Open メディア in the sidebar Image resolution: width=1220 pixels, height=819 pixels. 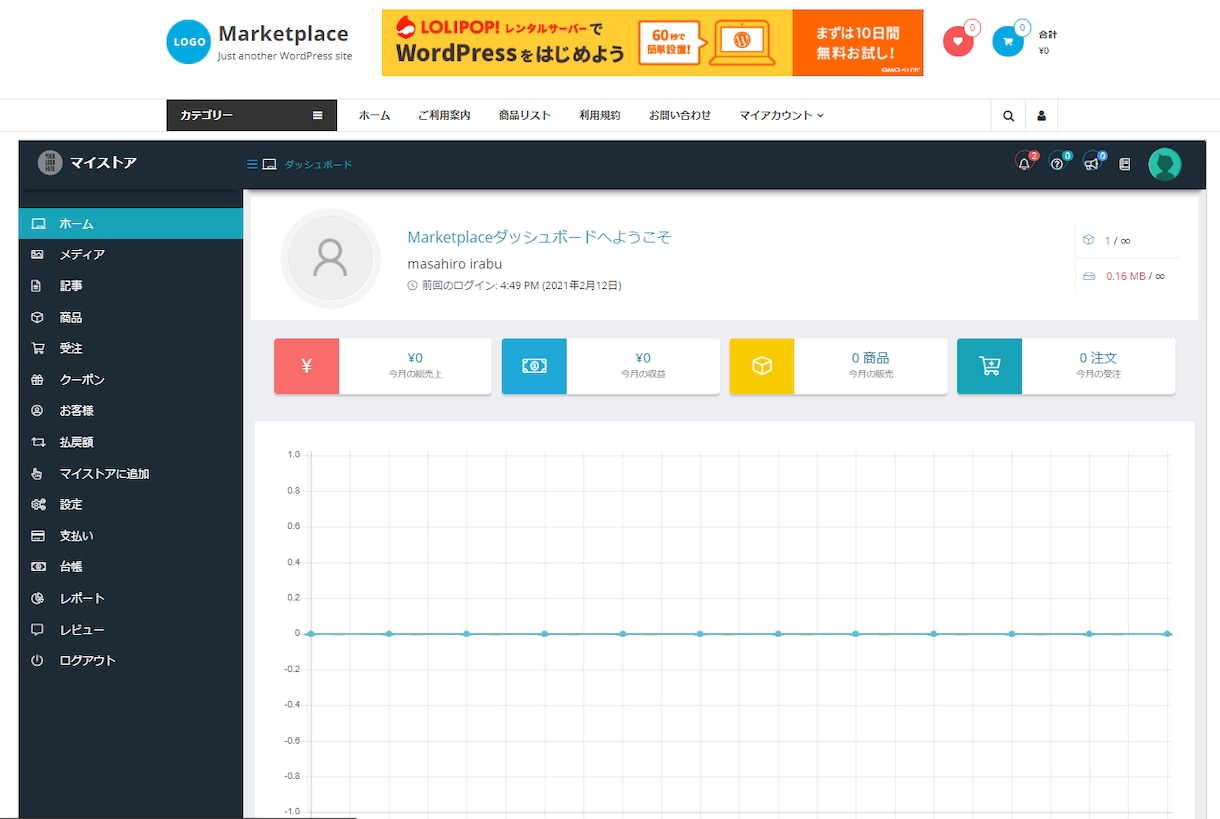[131, 255]
